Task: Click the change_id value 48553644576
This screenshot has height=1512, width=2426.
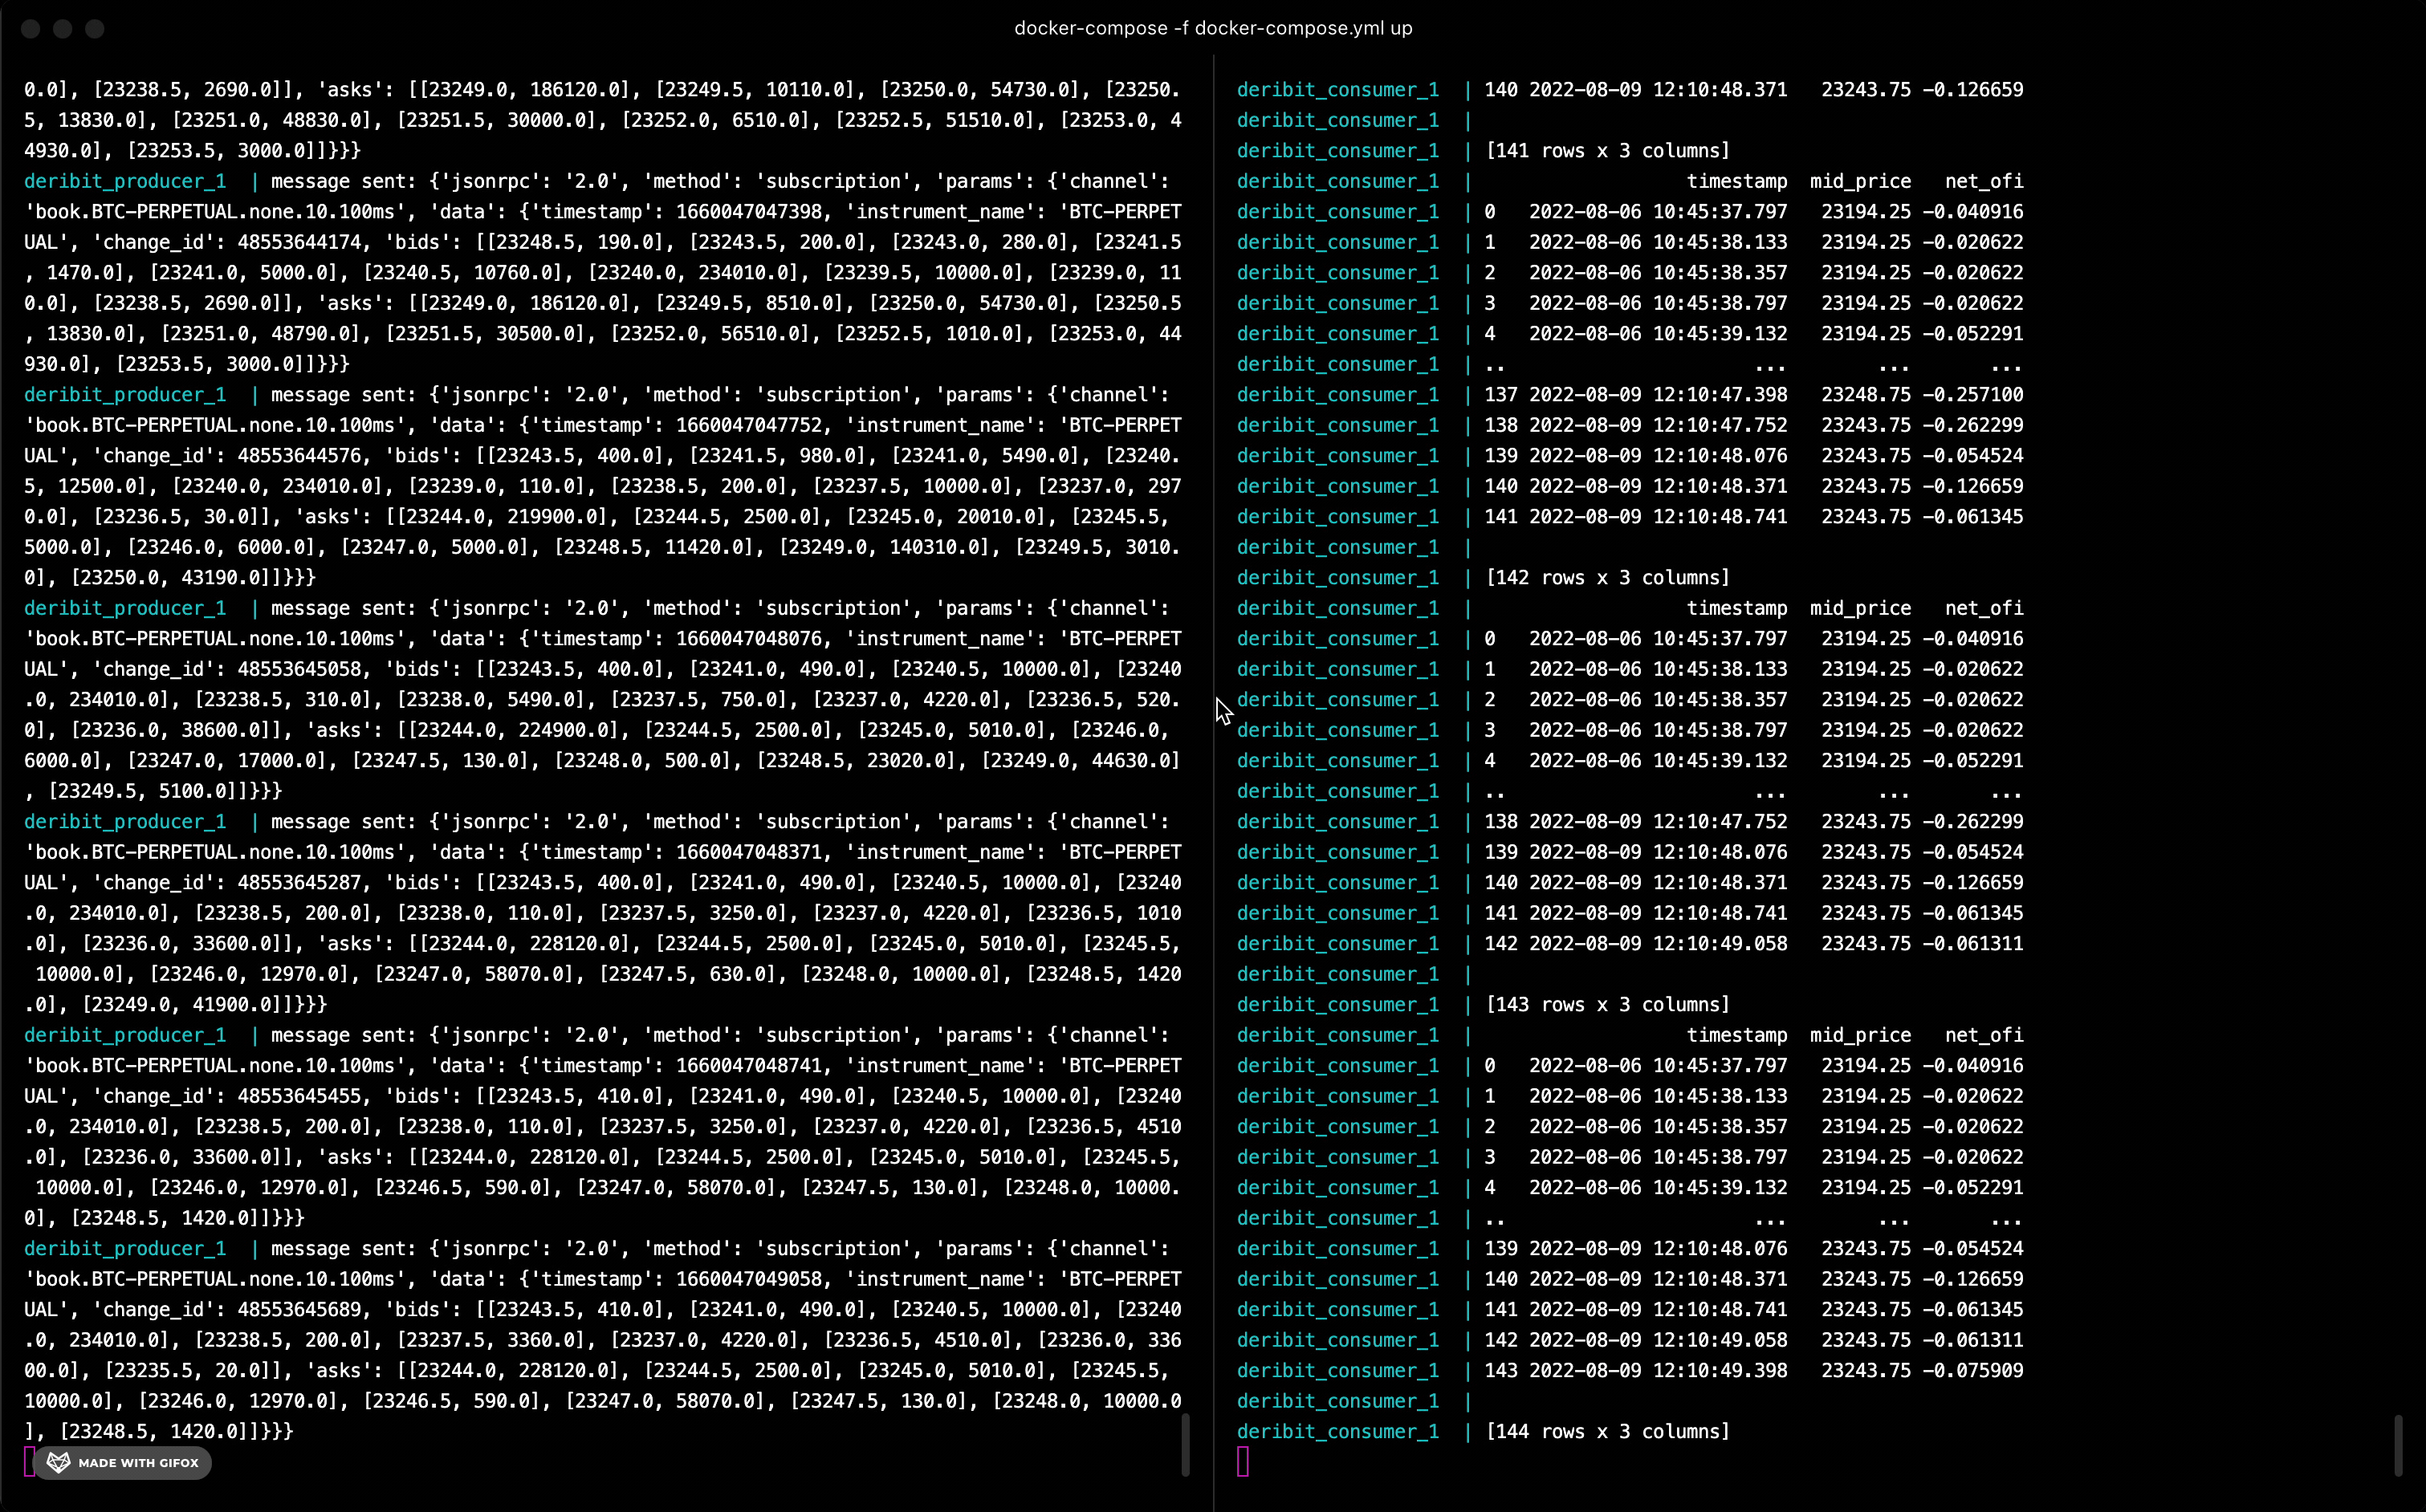Action: pos(298,456)
